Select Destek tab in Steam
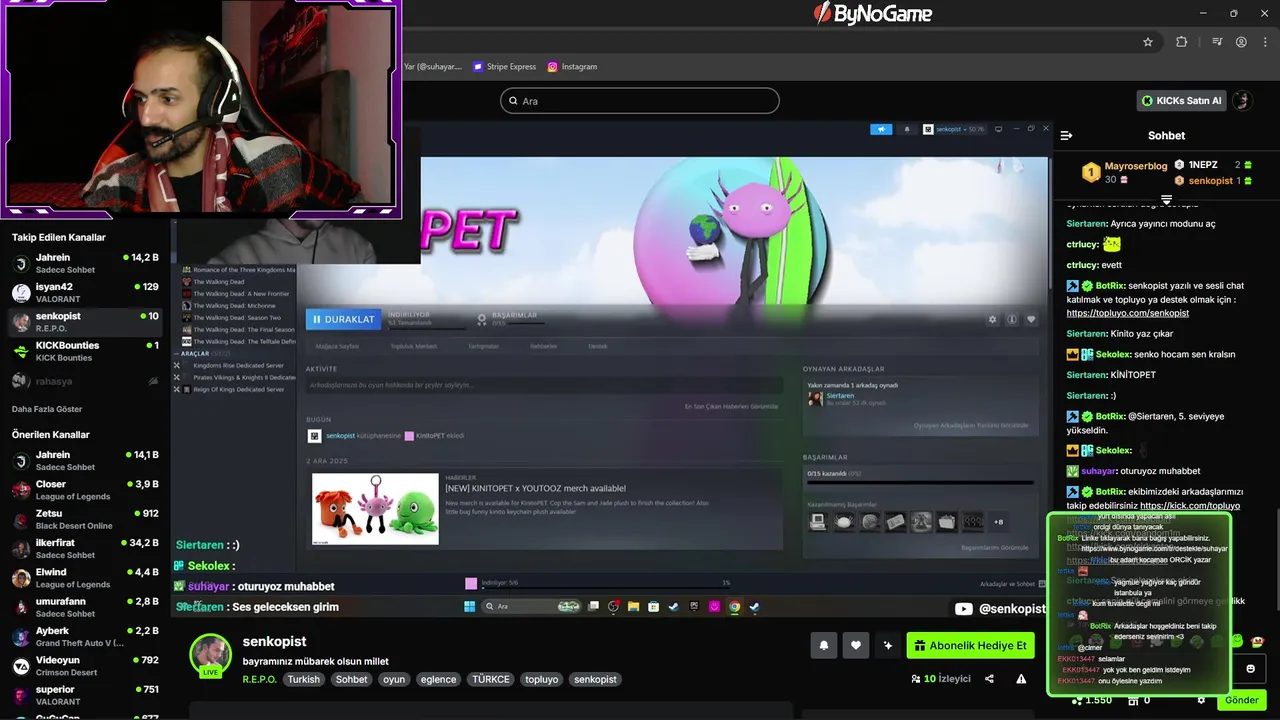This screenshot has height=720, width=1280. click(x=598, y=346)
